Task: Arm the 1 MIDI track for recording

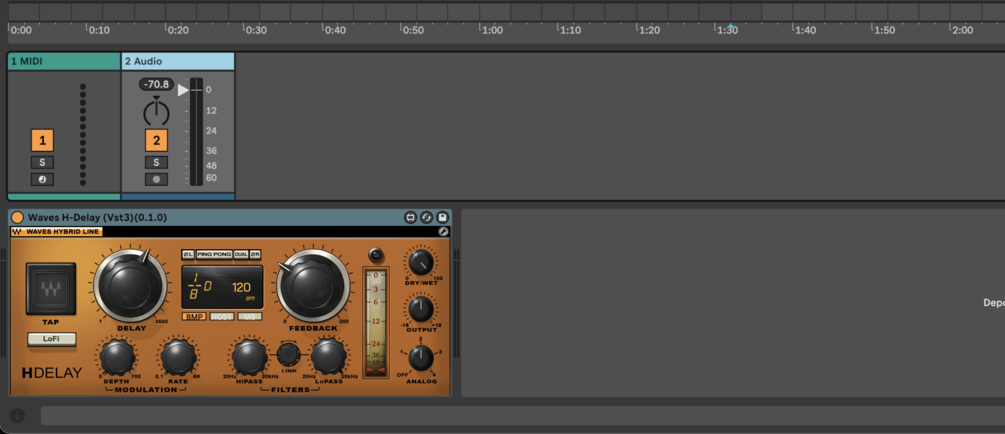Action: click(42, 179)
